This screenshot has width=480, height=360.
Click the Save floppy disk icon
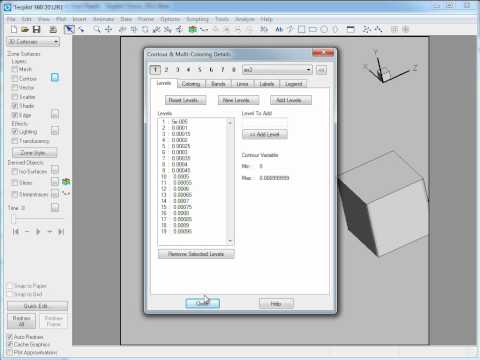tap(36, 29)
